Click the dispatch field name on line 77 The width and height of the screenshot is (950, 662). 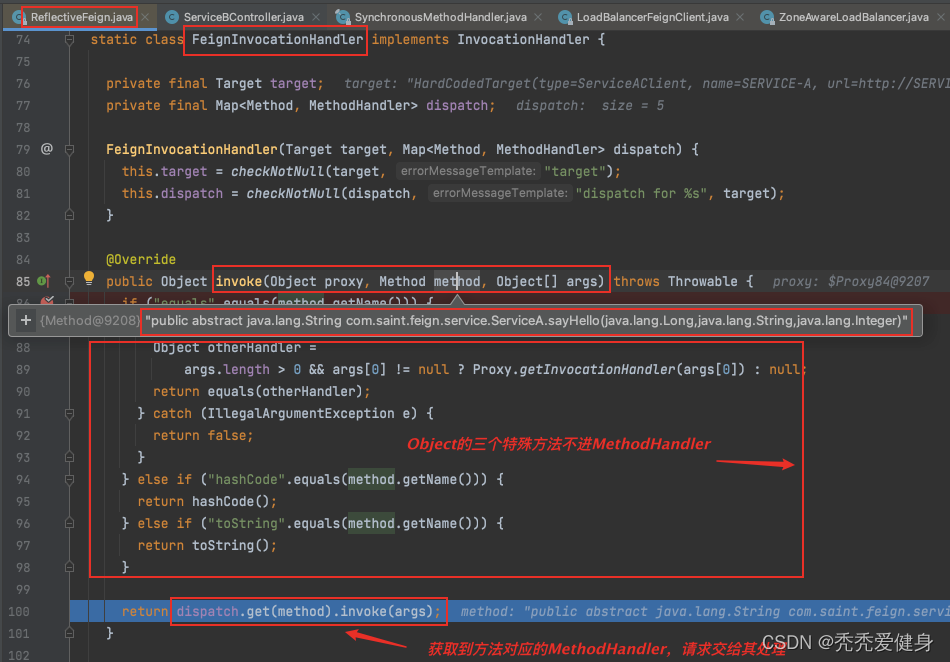[457, 105]
